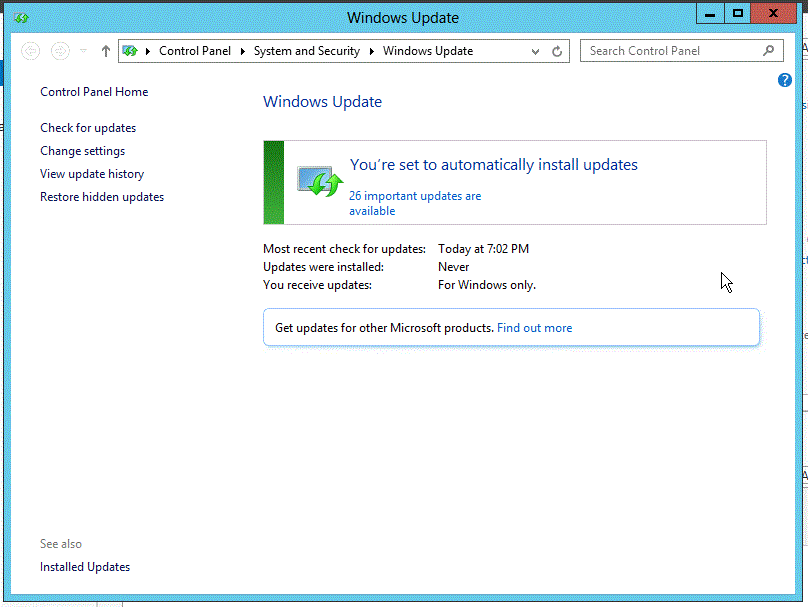This screenshot has height=607, width=808.
Task: Click the Forward navigation arrow
Action: click(60, 51)
